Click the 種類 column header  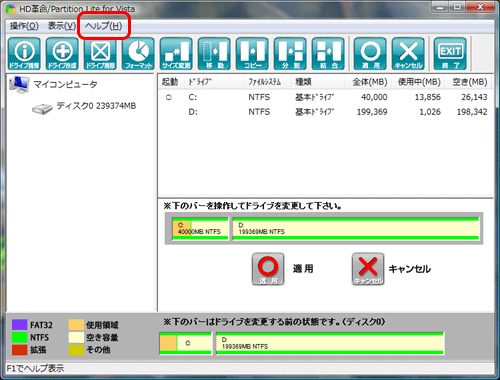(318, 82)
